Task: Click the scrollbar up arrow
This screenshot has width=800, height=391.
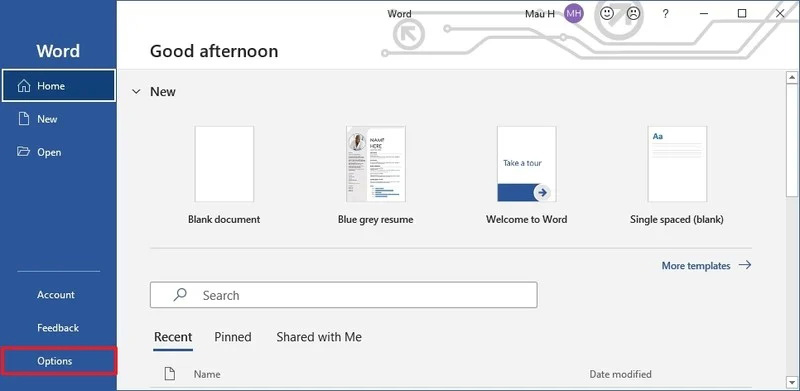Action: [792, 78]
